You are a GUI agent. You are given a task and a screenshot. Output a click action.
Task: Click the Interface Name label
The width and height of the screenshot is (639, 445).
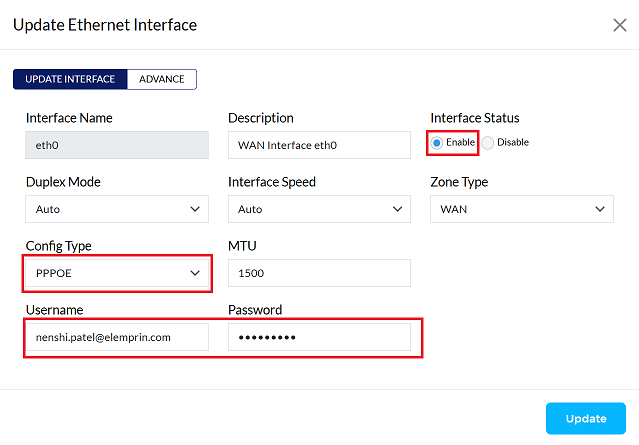click(69, 118)
